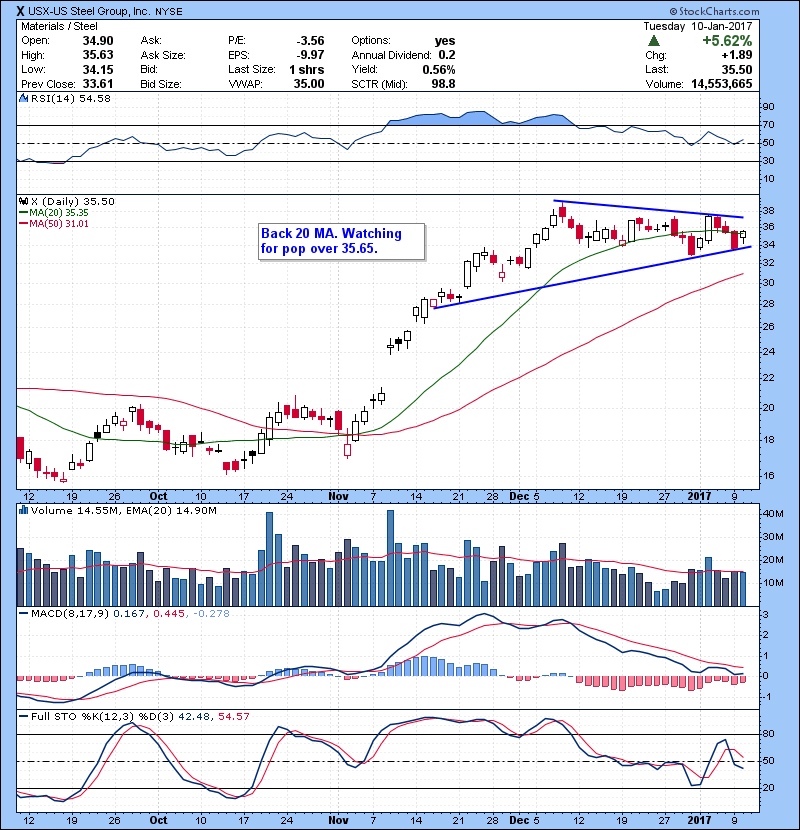Click the 40M tick on the volume axis
The width and height of the screenshot is (800, 830).
pyautogui.click(x=773, y=513)
